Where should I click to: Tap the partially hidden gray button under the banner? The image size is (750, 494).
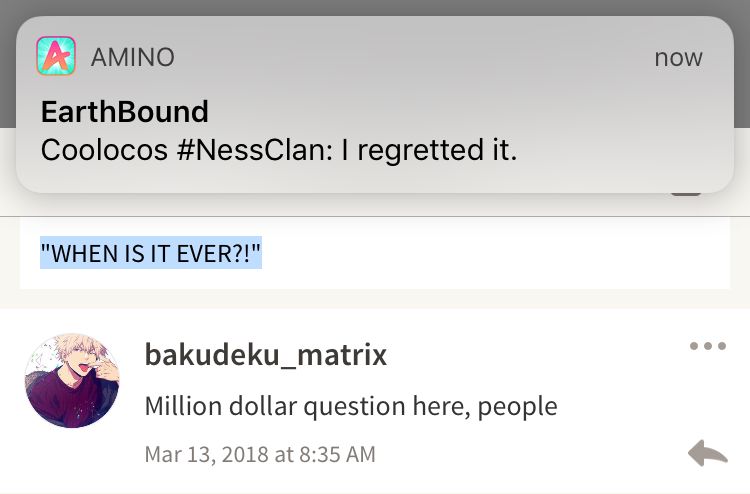point(685,194)
